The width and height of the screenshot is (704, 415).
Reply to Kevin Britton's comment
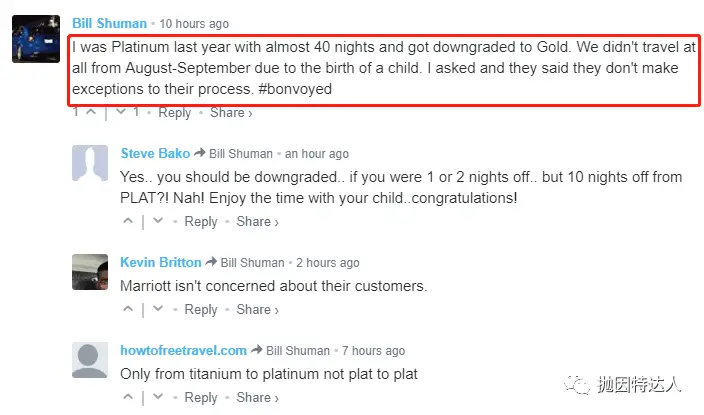tap(201, 310)
